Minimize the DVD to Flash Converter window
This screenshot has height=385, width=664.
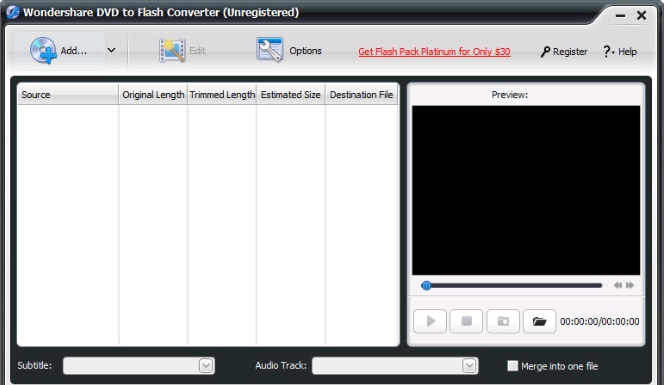[x=620, y=16]
